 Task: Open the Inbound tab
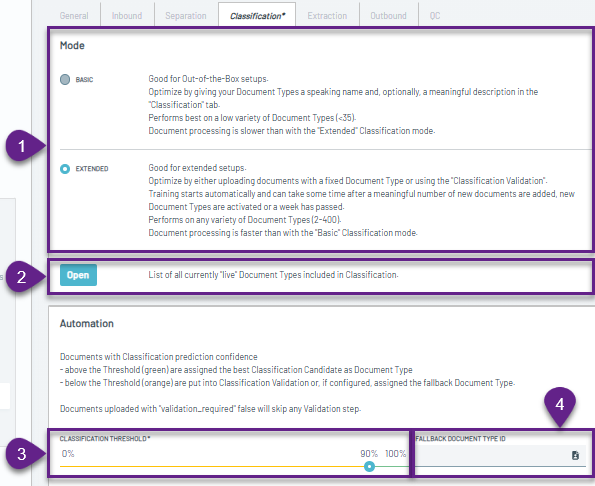click(x=127, y=16)
